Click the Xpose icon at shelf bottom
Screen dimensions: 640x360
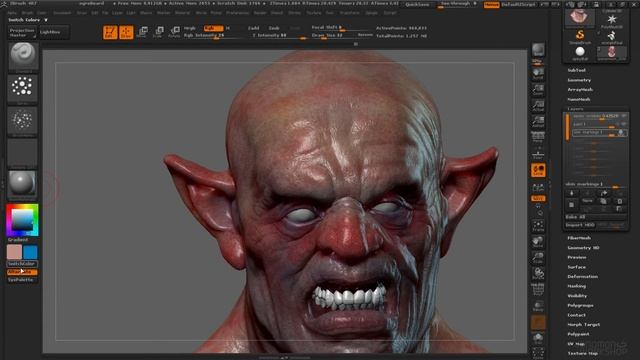[x=538, y=352]
